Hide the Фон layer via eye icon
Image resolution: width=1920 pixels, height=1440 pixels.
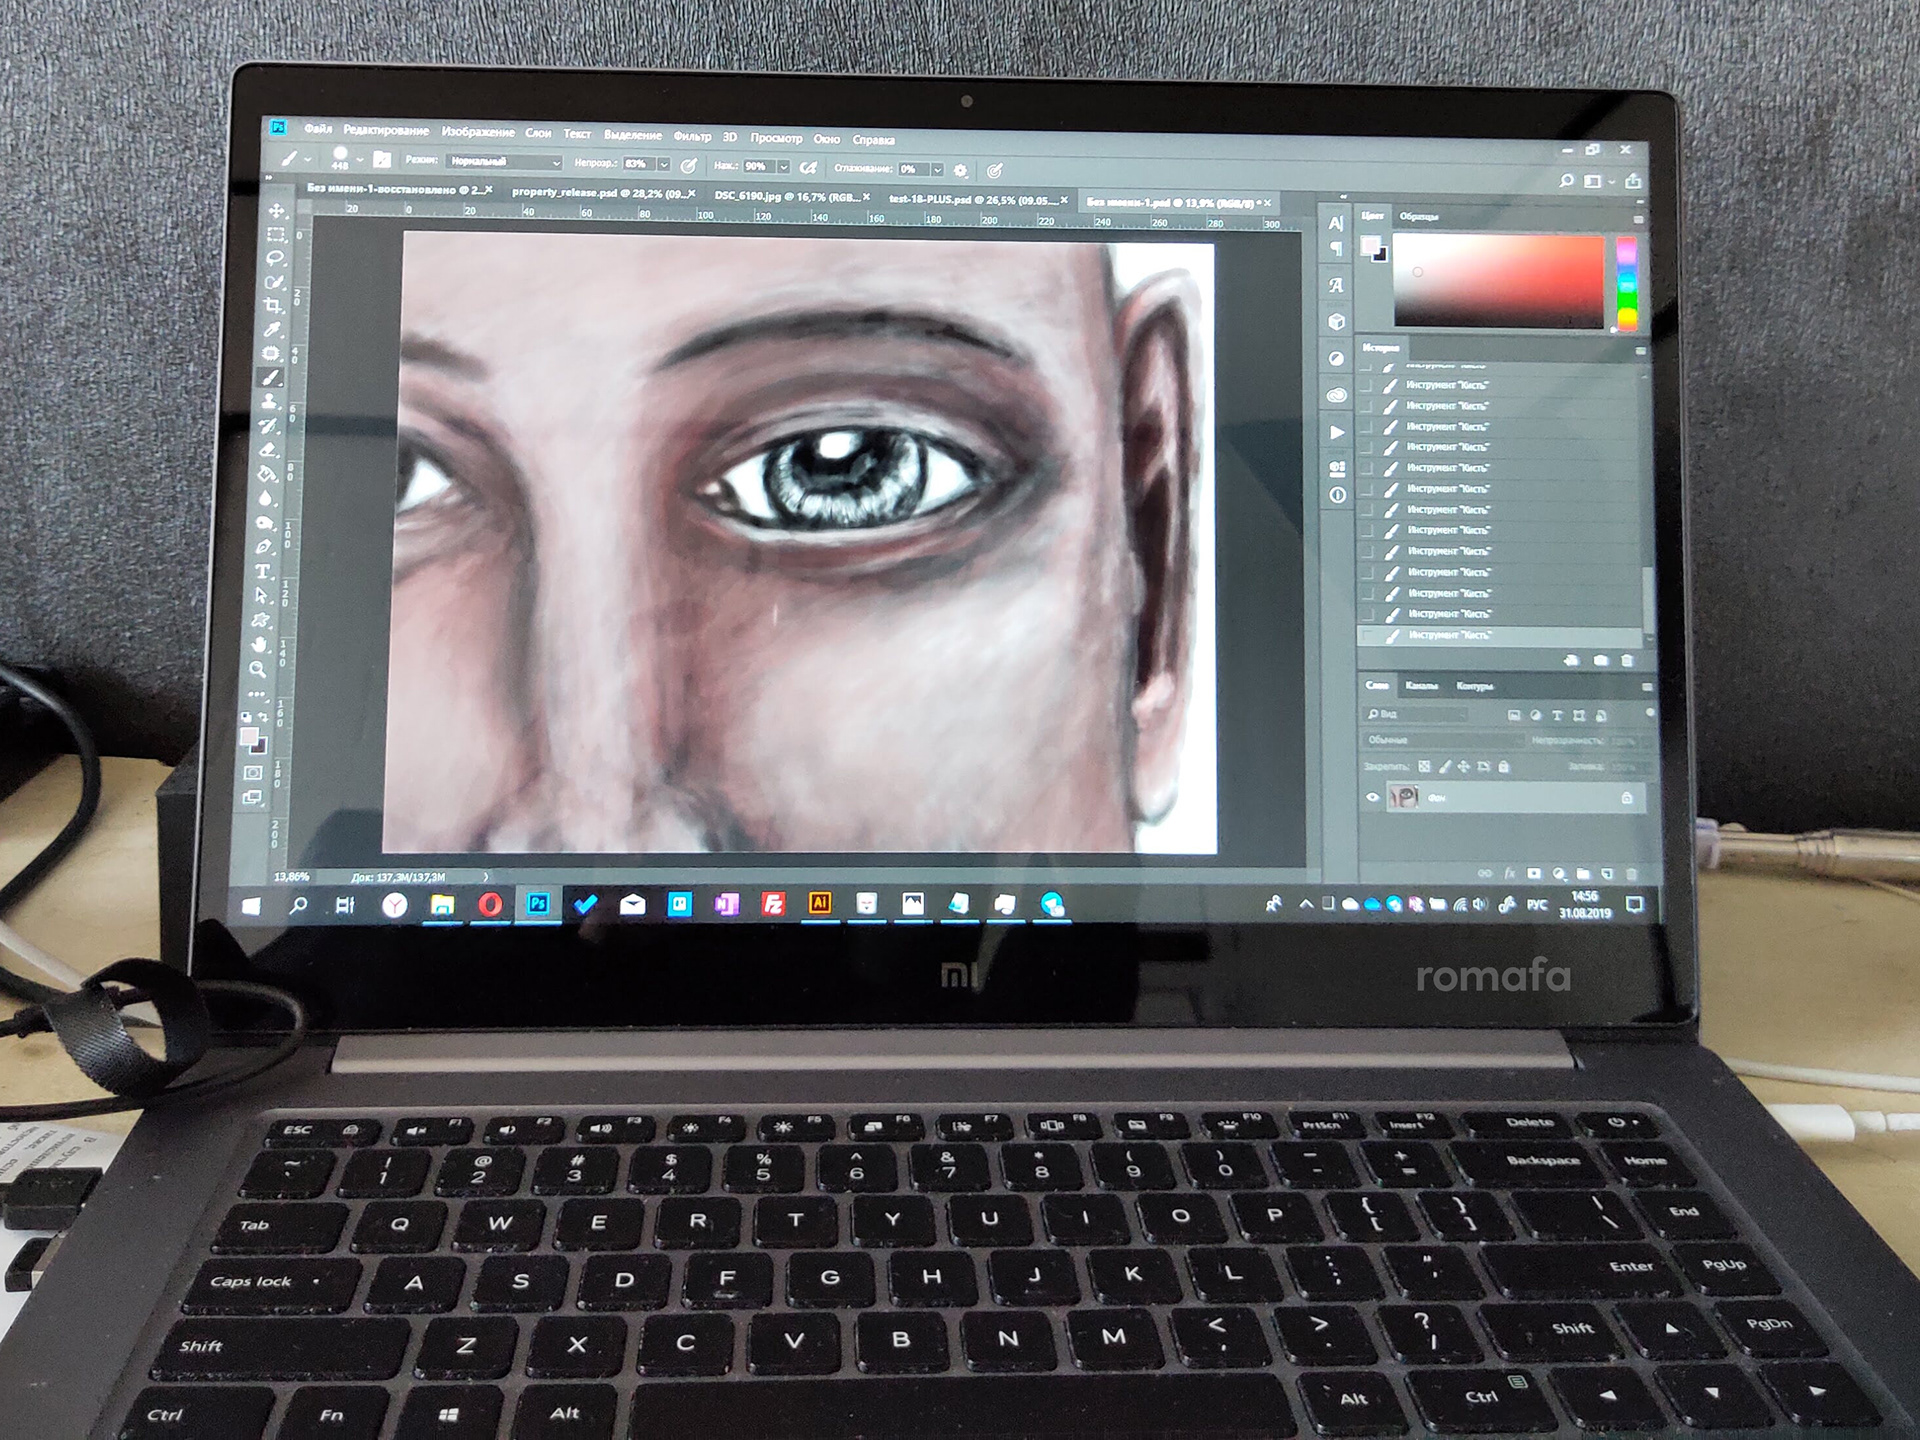[1373, 797]
